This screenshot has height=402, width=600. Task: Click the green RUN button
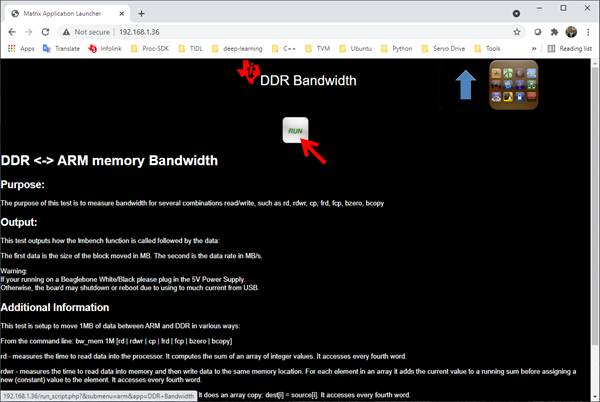pos(295,131)
